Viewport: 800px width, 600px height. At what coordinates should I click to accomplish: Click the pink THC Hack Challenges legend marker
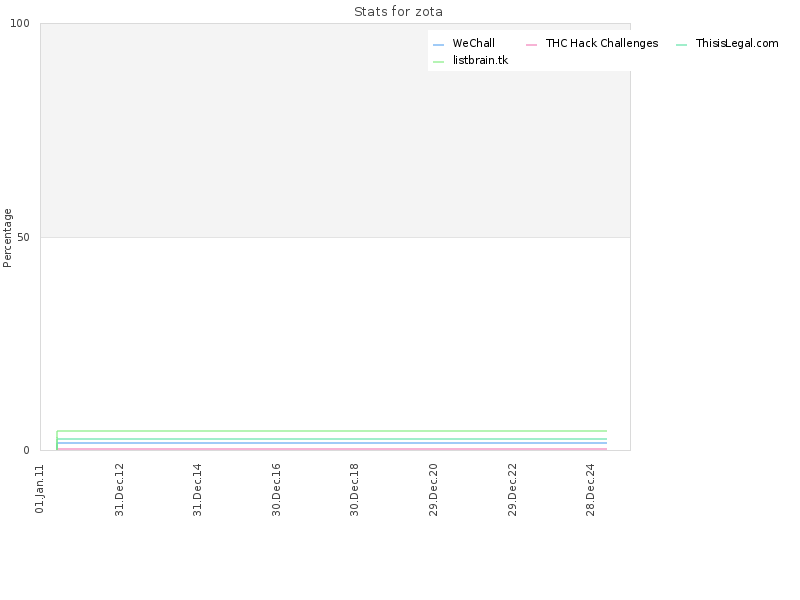click(x=531, y=45)
